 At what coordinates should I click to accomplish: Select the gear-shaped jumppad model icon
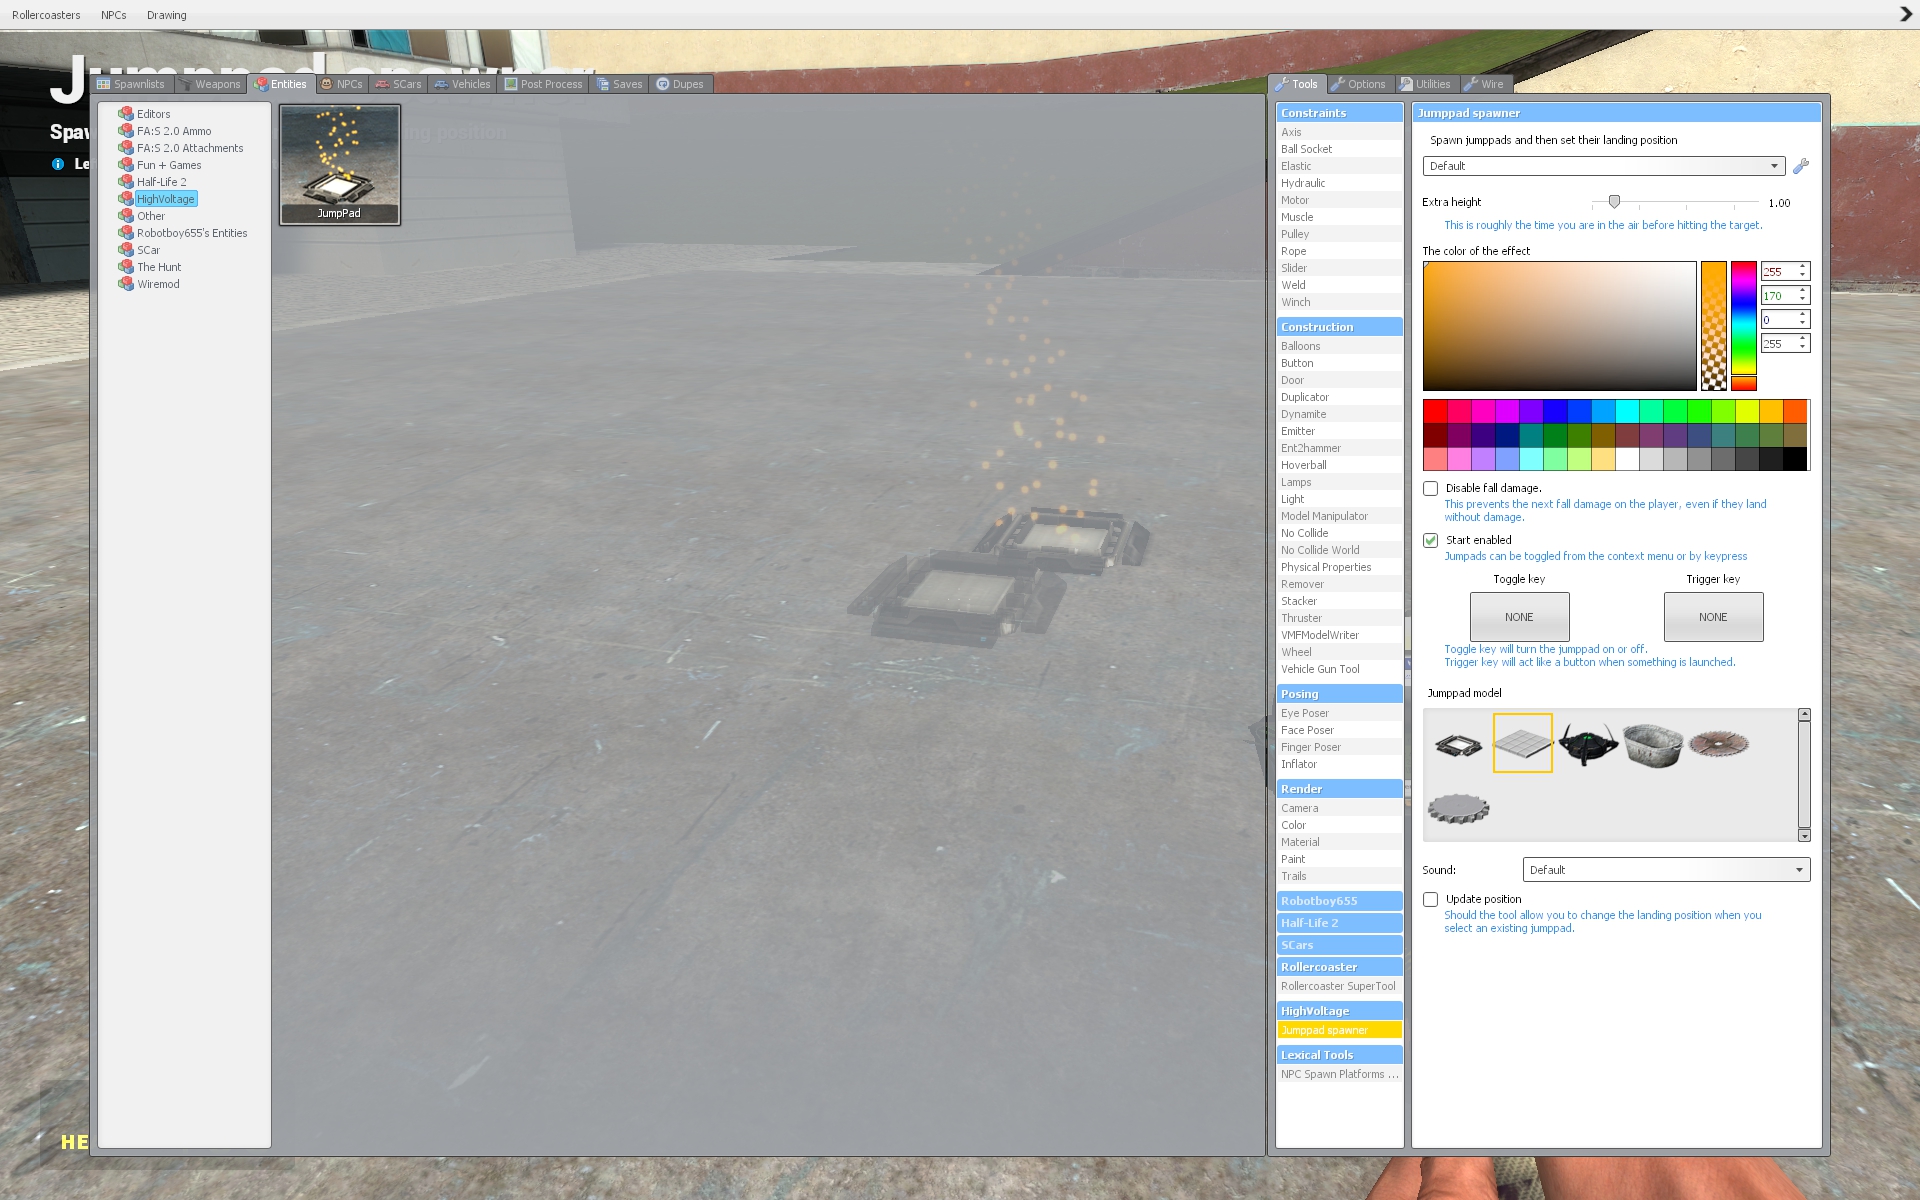pyautogui.click(x=1458, y=808)
